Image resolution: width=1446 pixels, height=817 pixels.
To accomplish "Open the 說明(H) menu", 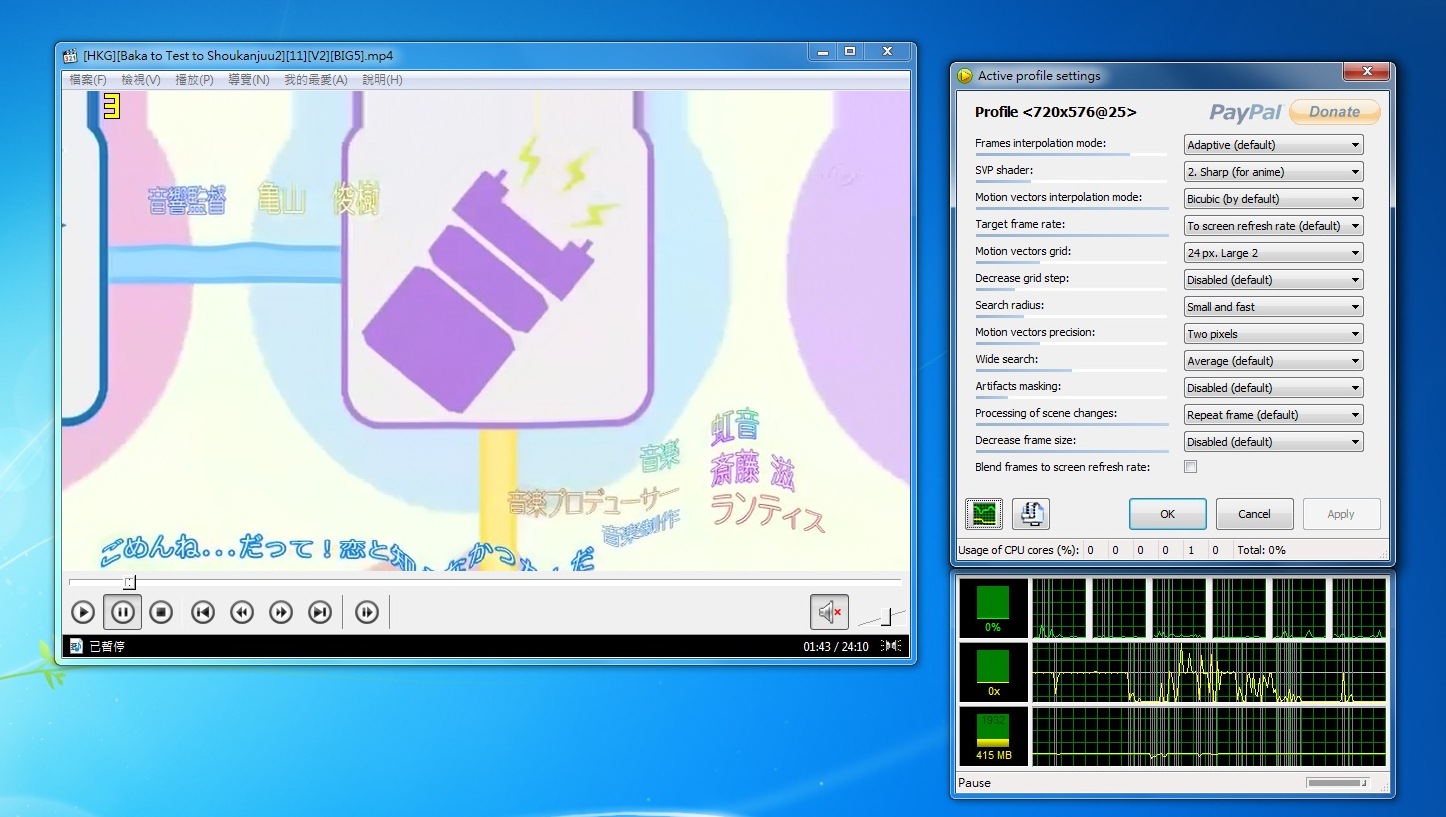I will [382, 80].
